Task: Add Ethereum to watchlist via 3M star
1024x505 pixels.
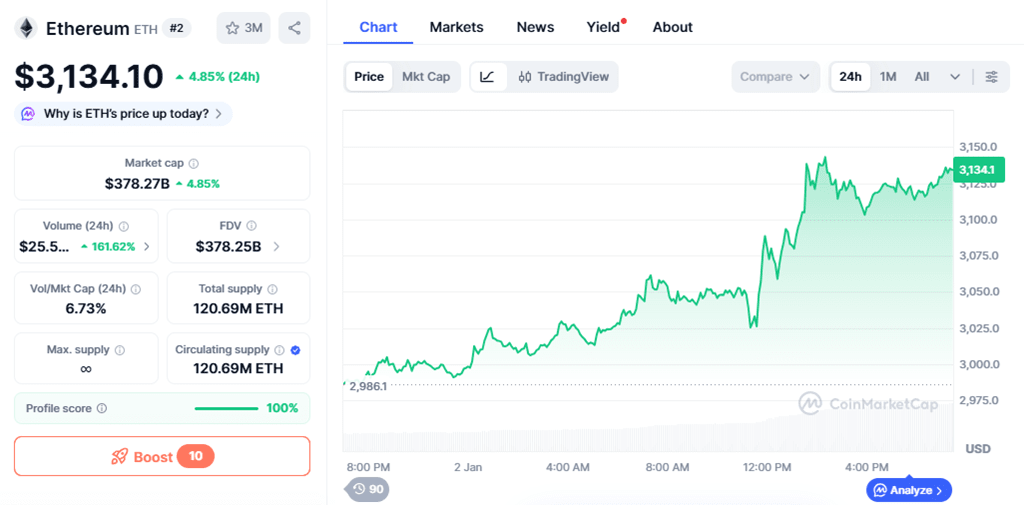Action: coord(244,28)
